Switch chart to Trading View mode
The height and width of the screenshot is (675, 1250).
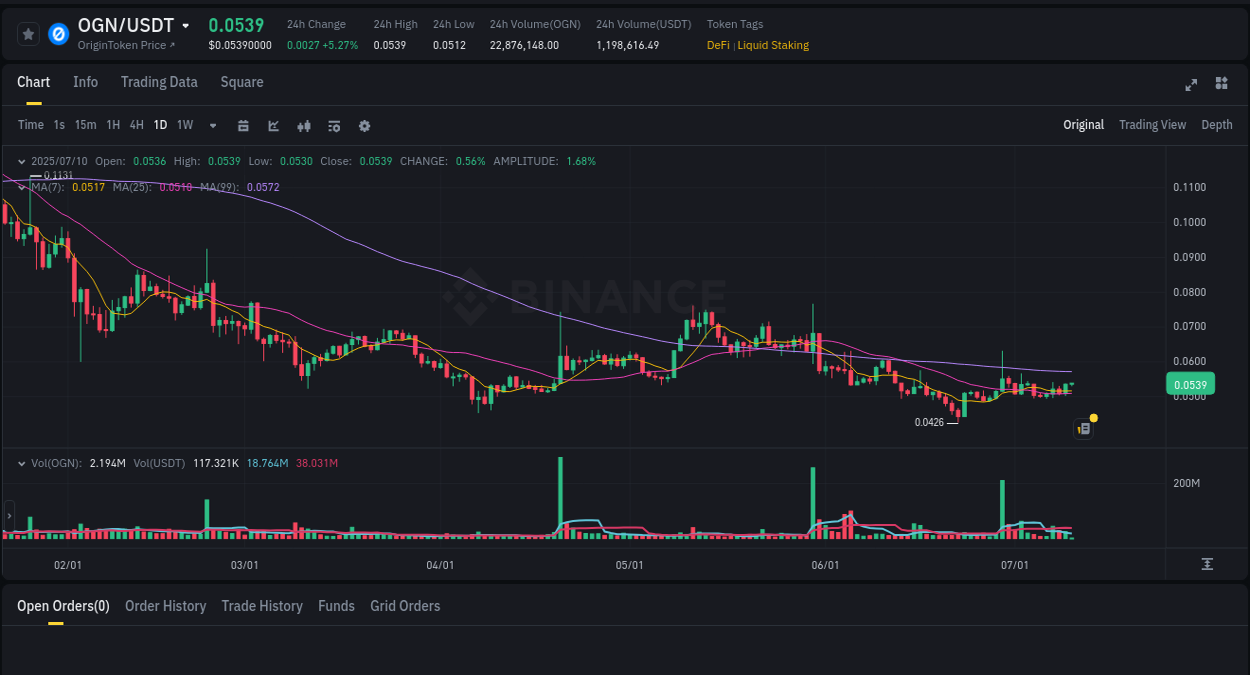[x=1152, y=125]
